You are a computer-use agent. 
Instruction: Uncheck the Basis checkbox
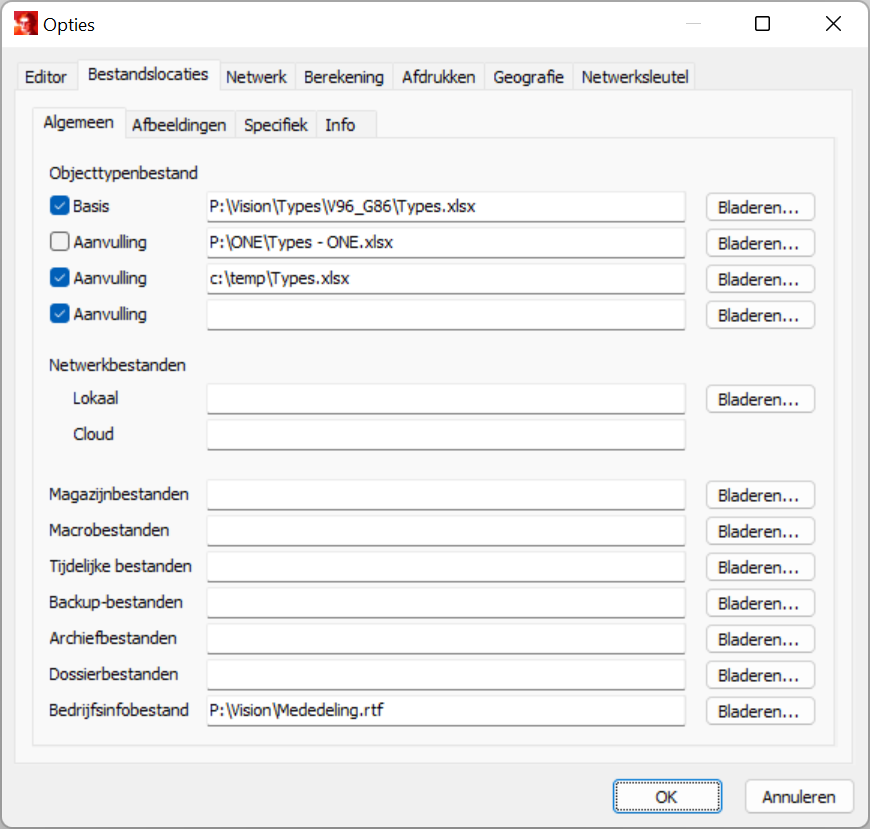59,207
